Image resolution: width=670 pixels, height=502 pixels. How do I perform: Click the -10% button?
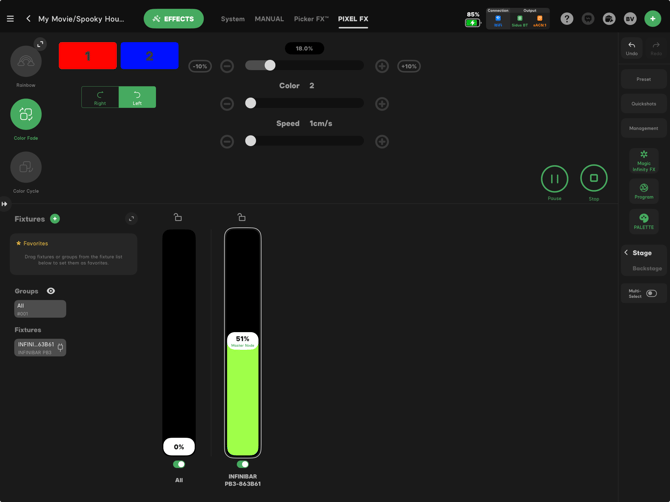tap(200, 66)
